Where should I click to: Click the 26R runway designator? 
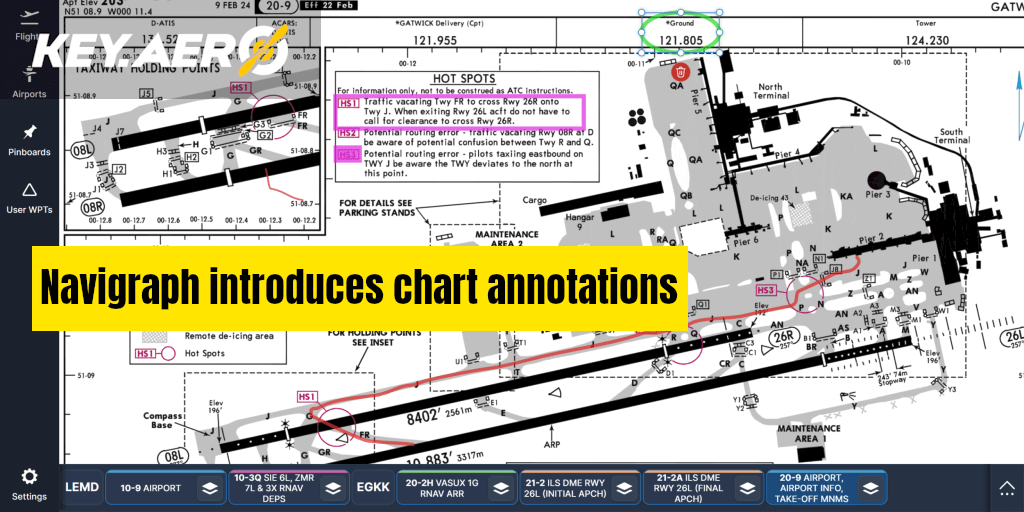coord(782,338)
